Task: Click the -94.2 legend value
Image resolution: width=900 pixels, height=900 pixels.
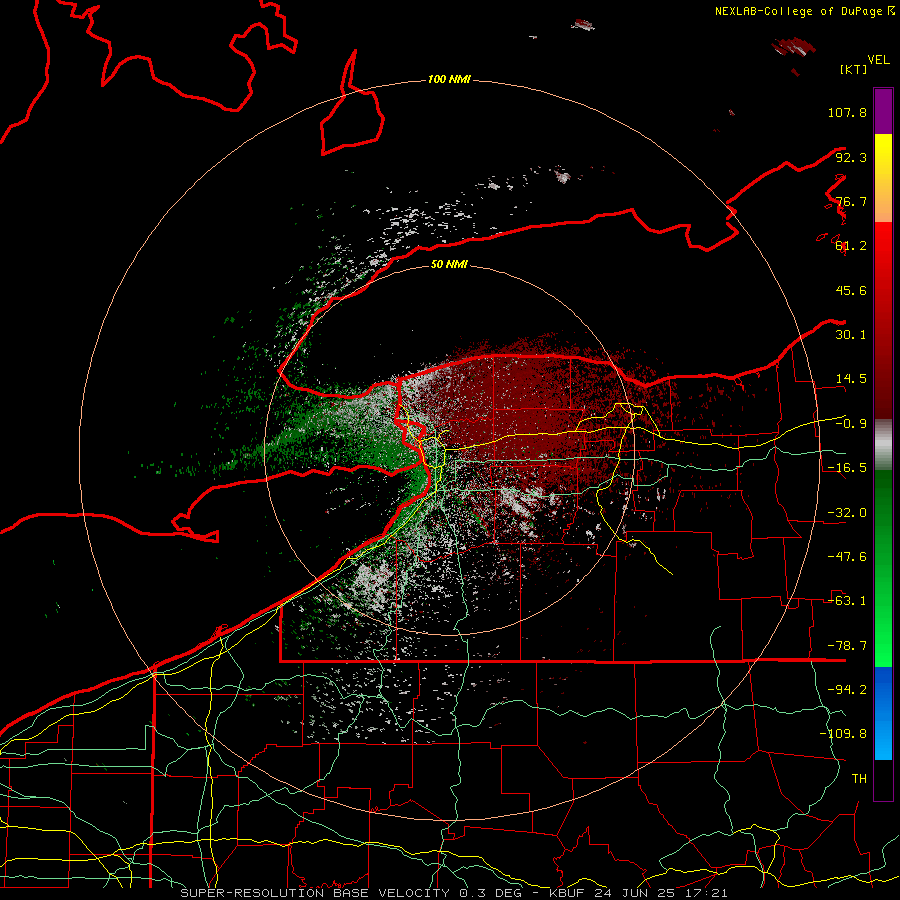Action: pyautogui.click(x=847, y=690)
